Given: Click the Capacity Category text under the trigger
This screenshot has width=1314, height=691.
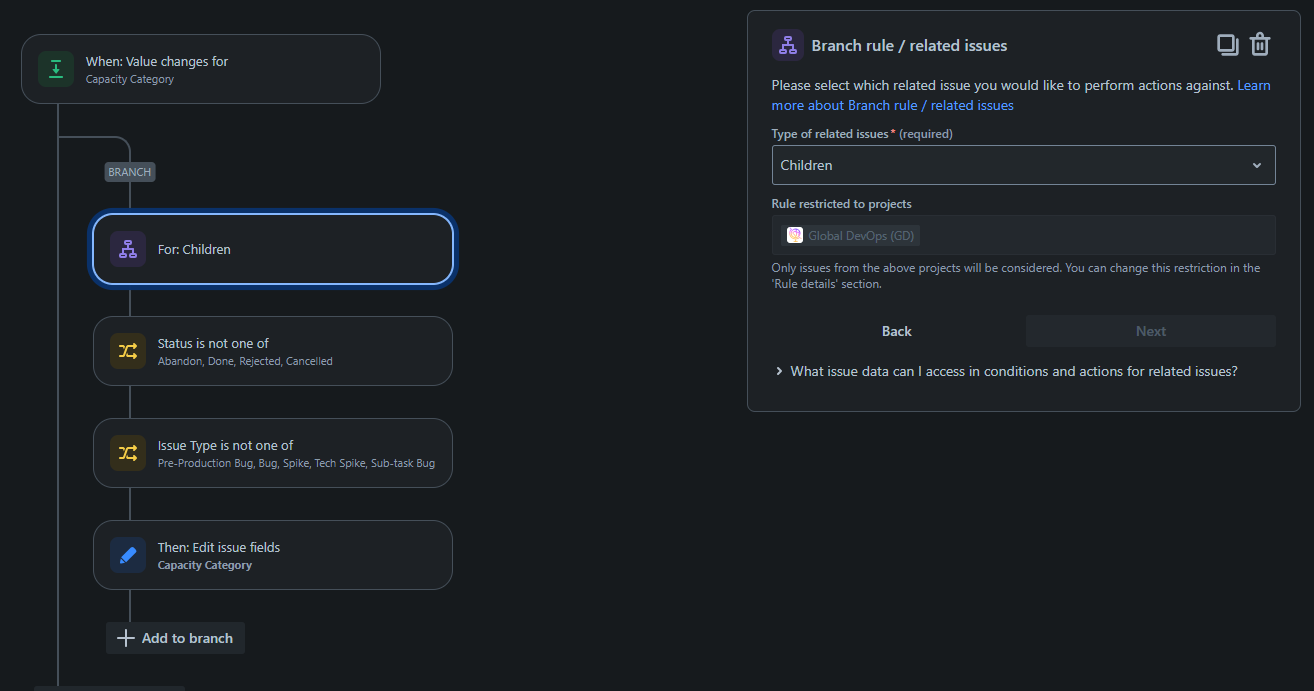Looking at the screenshot, I should (x=130, y=79).
